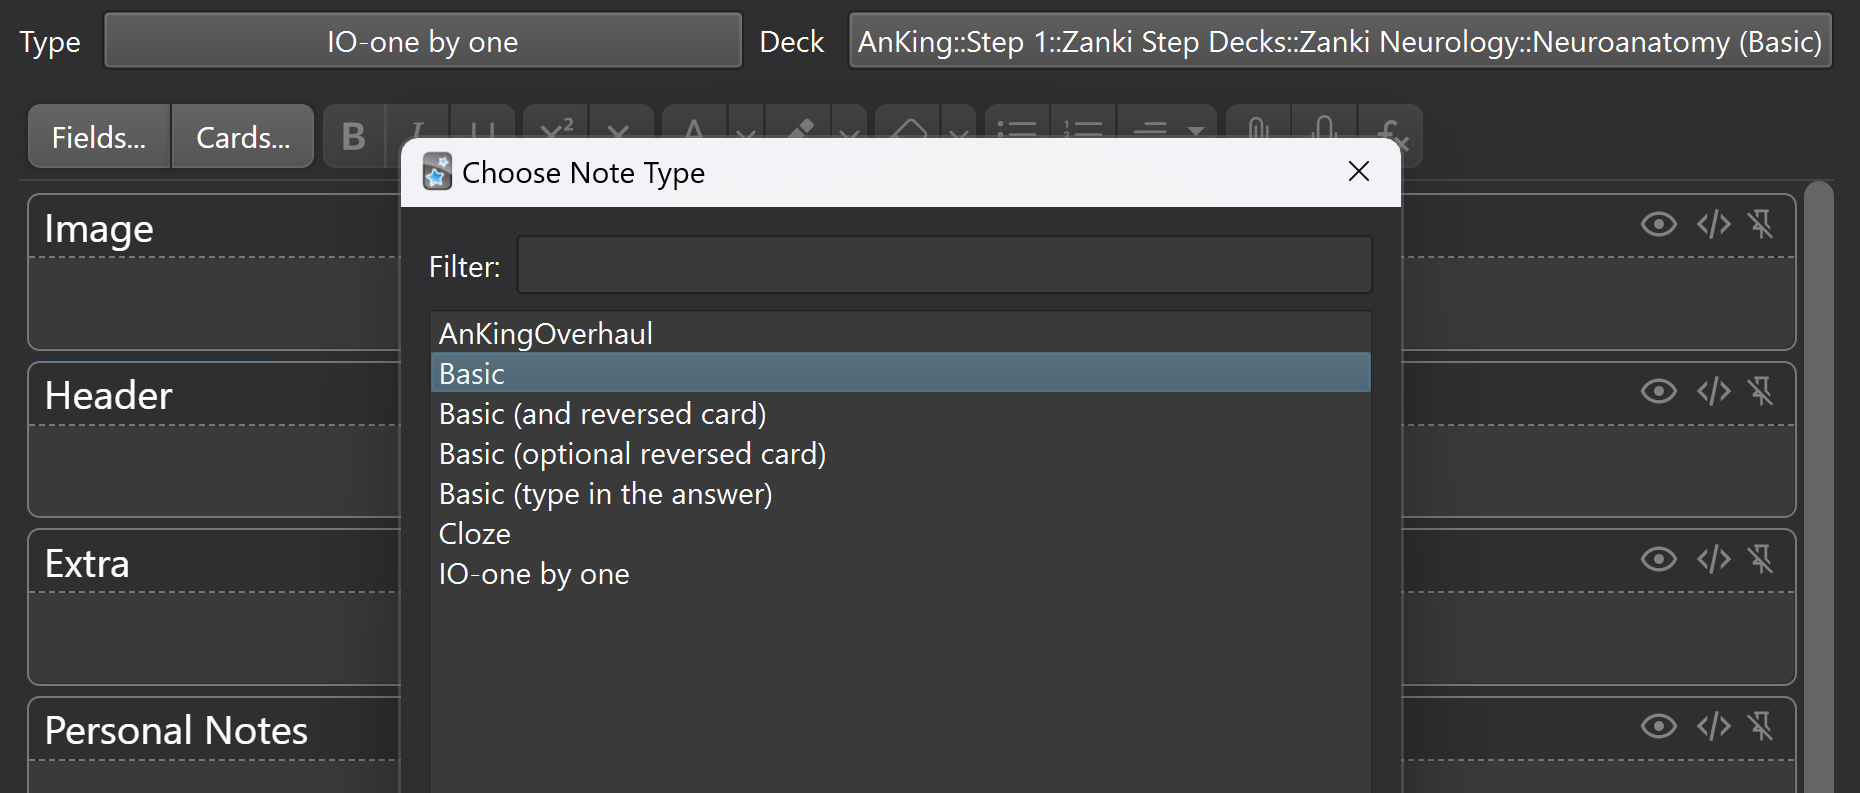Click into the Filter text box
1860x793 pixels.
943,266
